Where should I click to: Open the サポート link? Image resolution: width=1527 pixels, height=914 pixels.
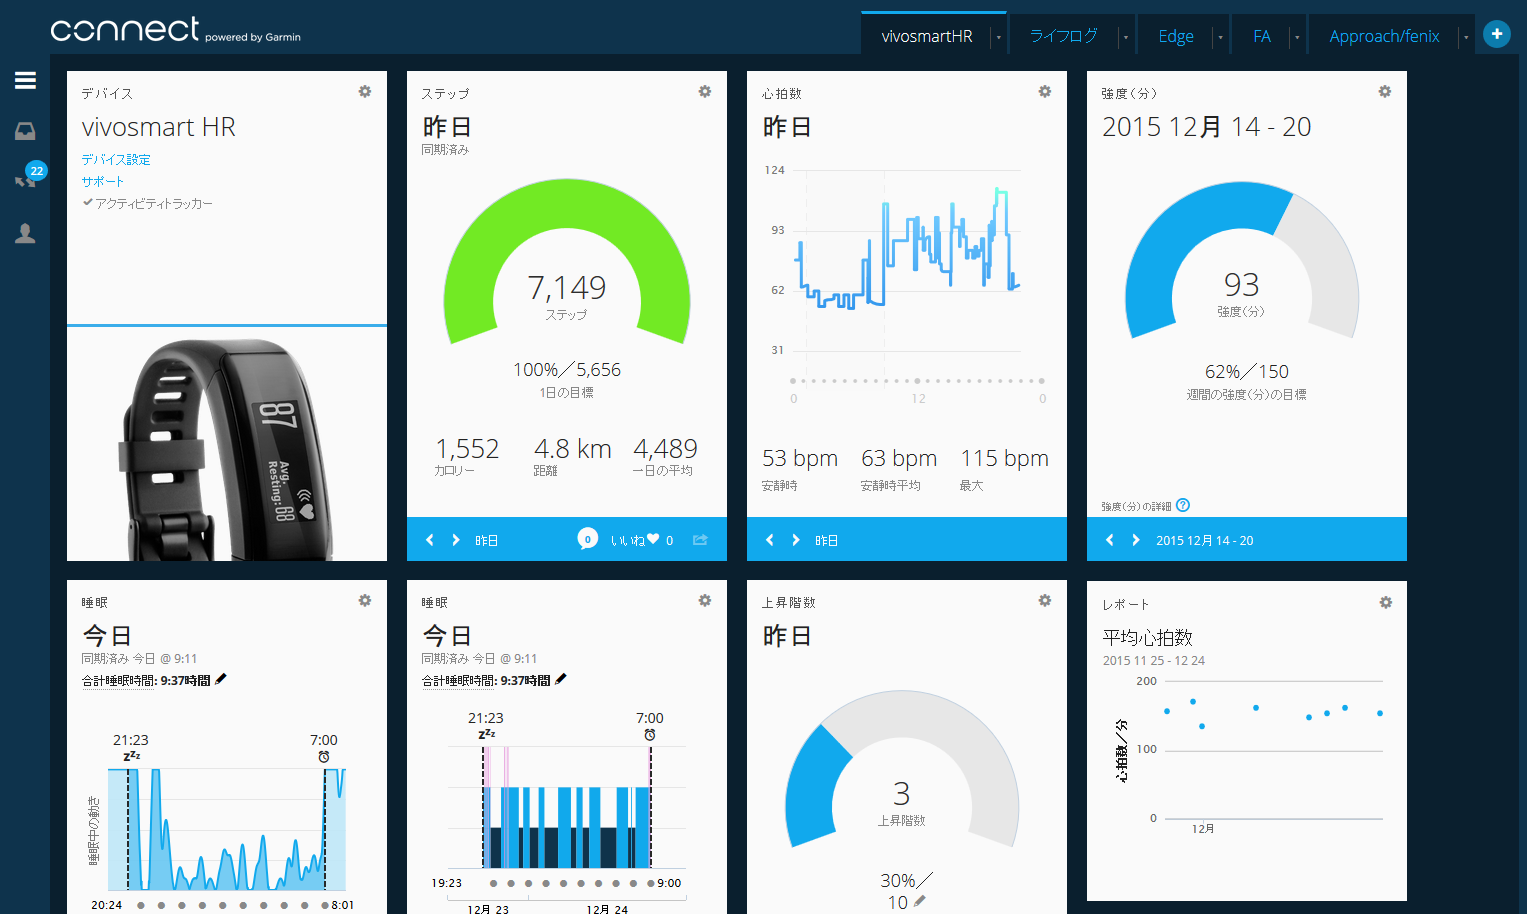coord(102,181)
